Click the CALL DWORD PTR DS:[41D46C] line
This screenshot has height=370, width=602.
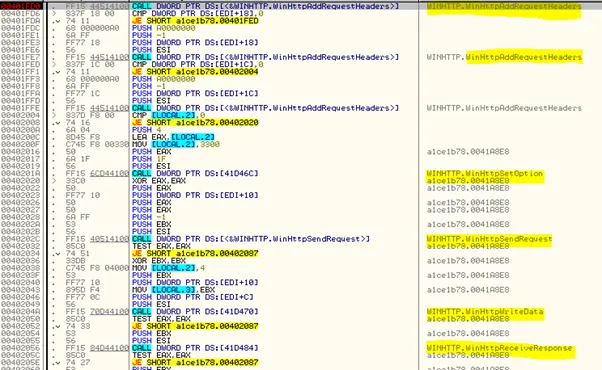point(195,173)
